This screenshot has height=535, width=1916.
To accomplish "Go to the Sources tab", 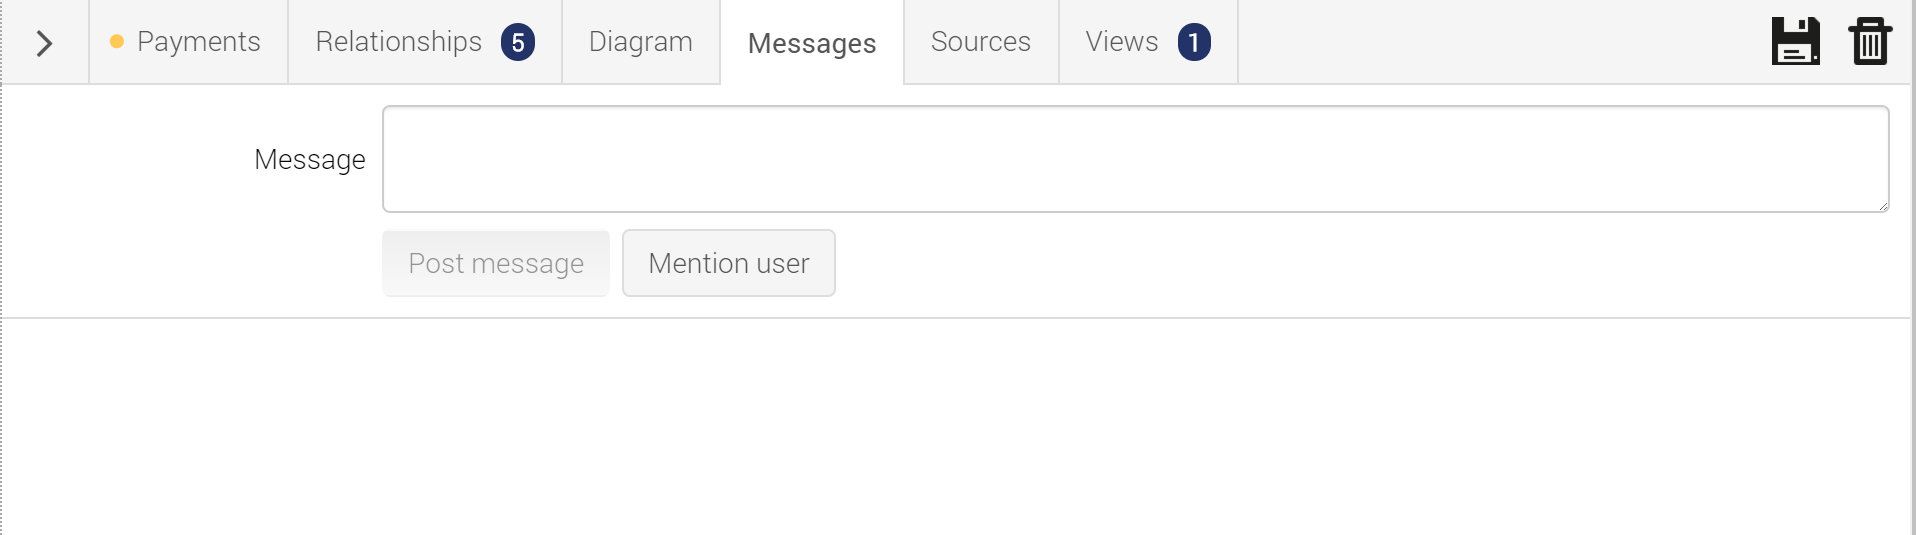I will coord(981,42).
